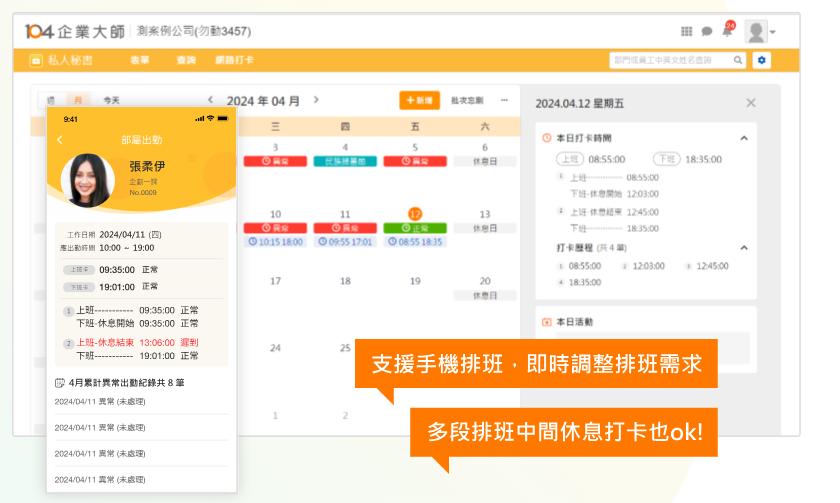This screenshot has width=840, height=503.
Task: Open notifications bell with red badge
Action: pos(728,29)
